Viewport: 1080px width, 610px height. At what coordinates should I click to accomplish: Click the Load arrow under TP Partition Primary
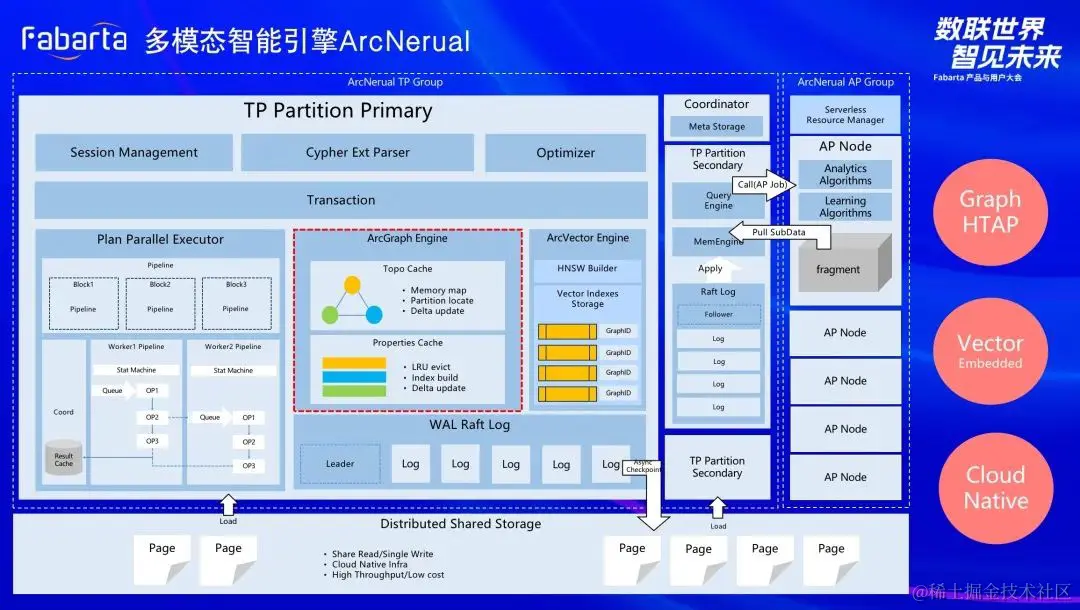[x=228, y=505]
